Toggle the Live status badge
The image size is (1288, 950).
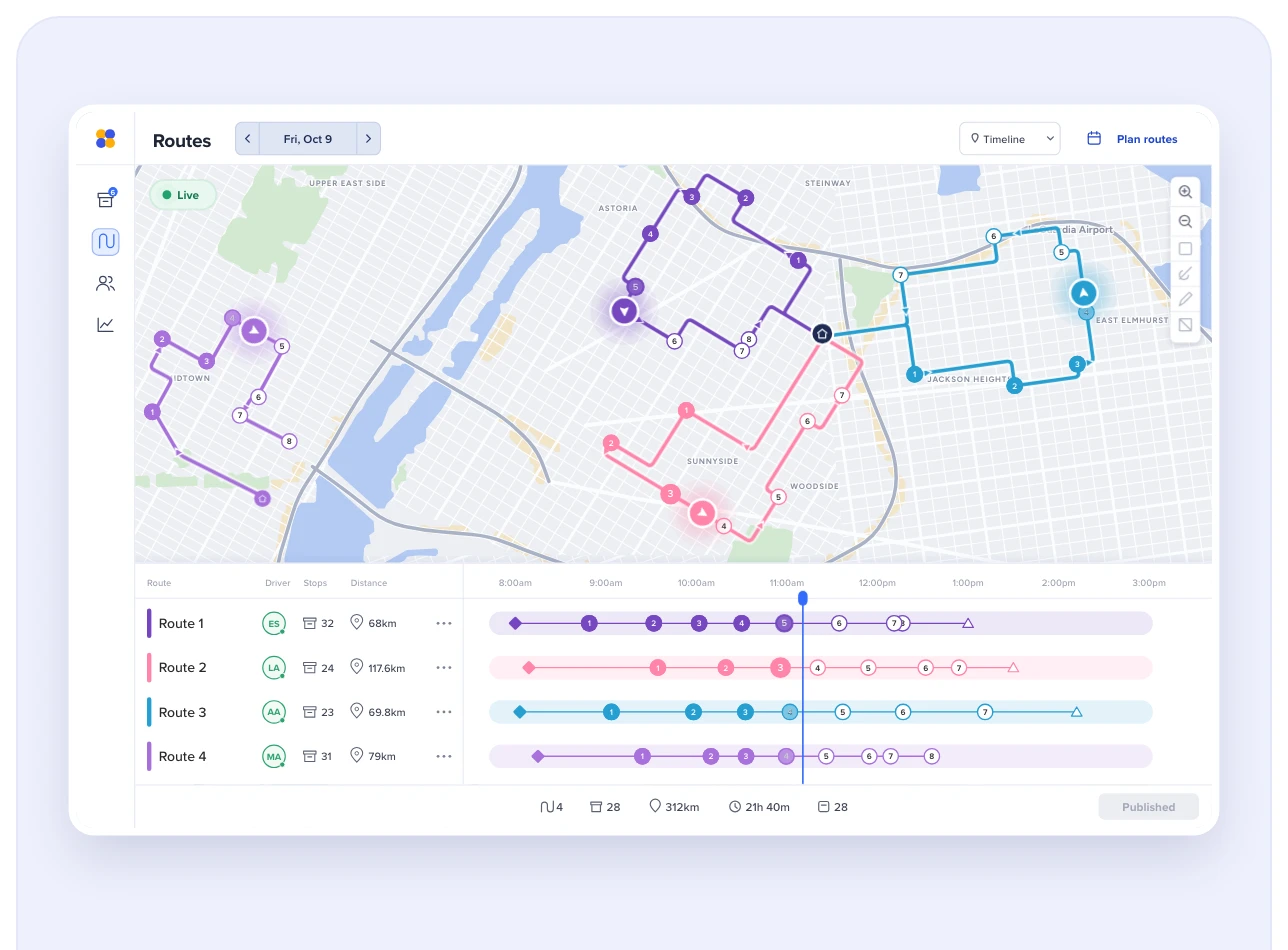182,195
